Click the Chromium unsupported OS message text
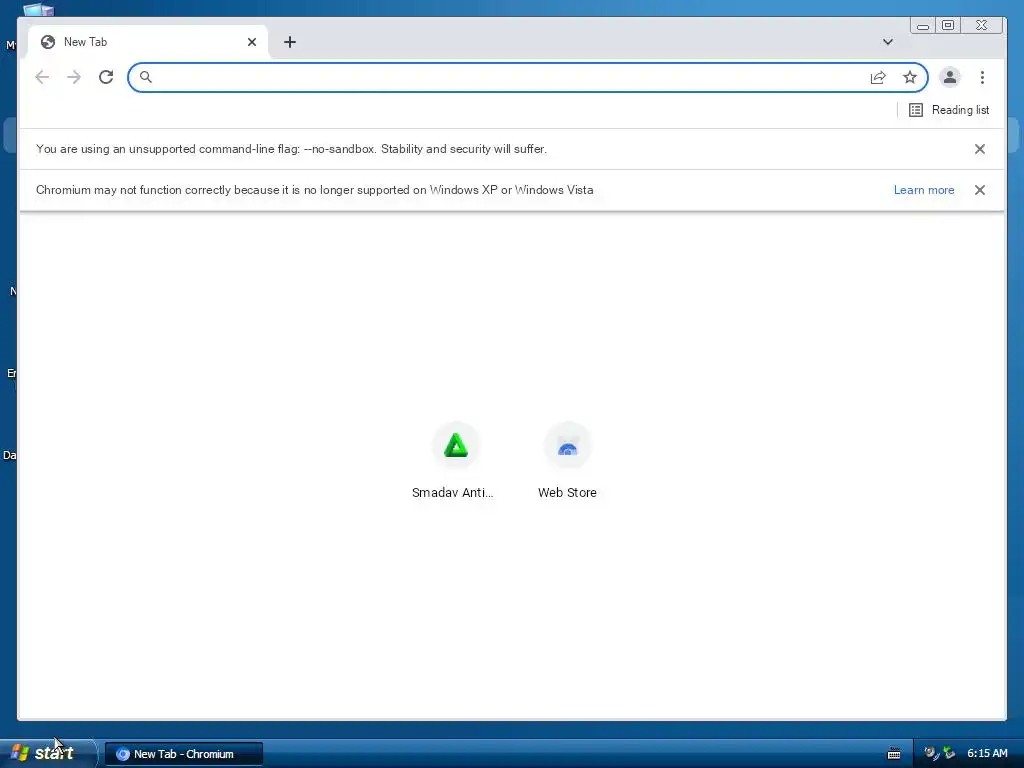Viewport: 1024px width, 768px height. tap(315, 190)
